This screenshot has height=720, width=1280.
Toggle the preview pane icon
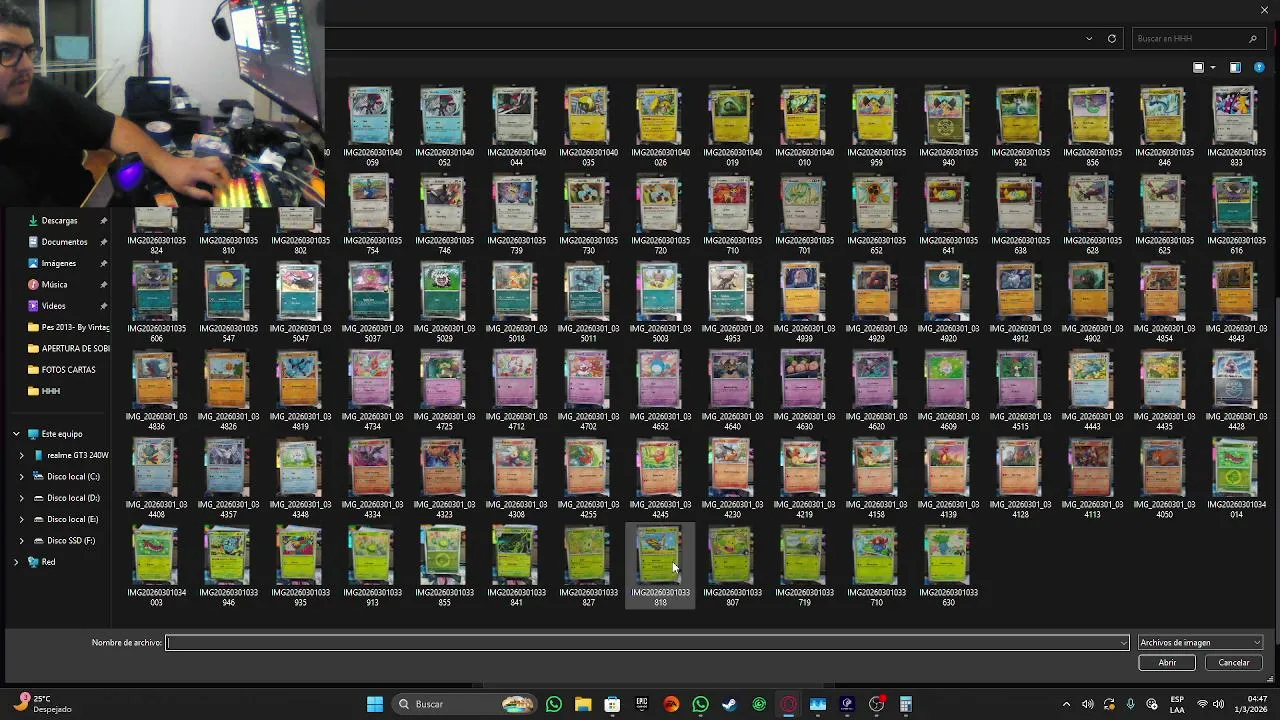[1235, 68]
